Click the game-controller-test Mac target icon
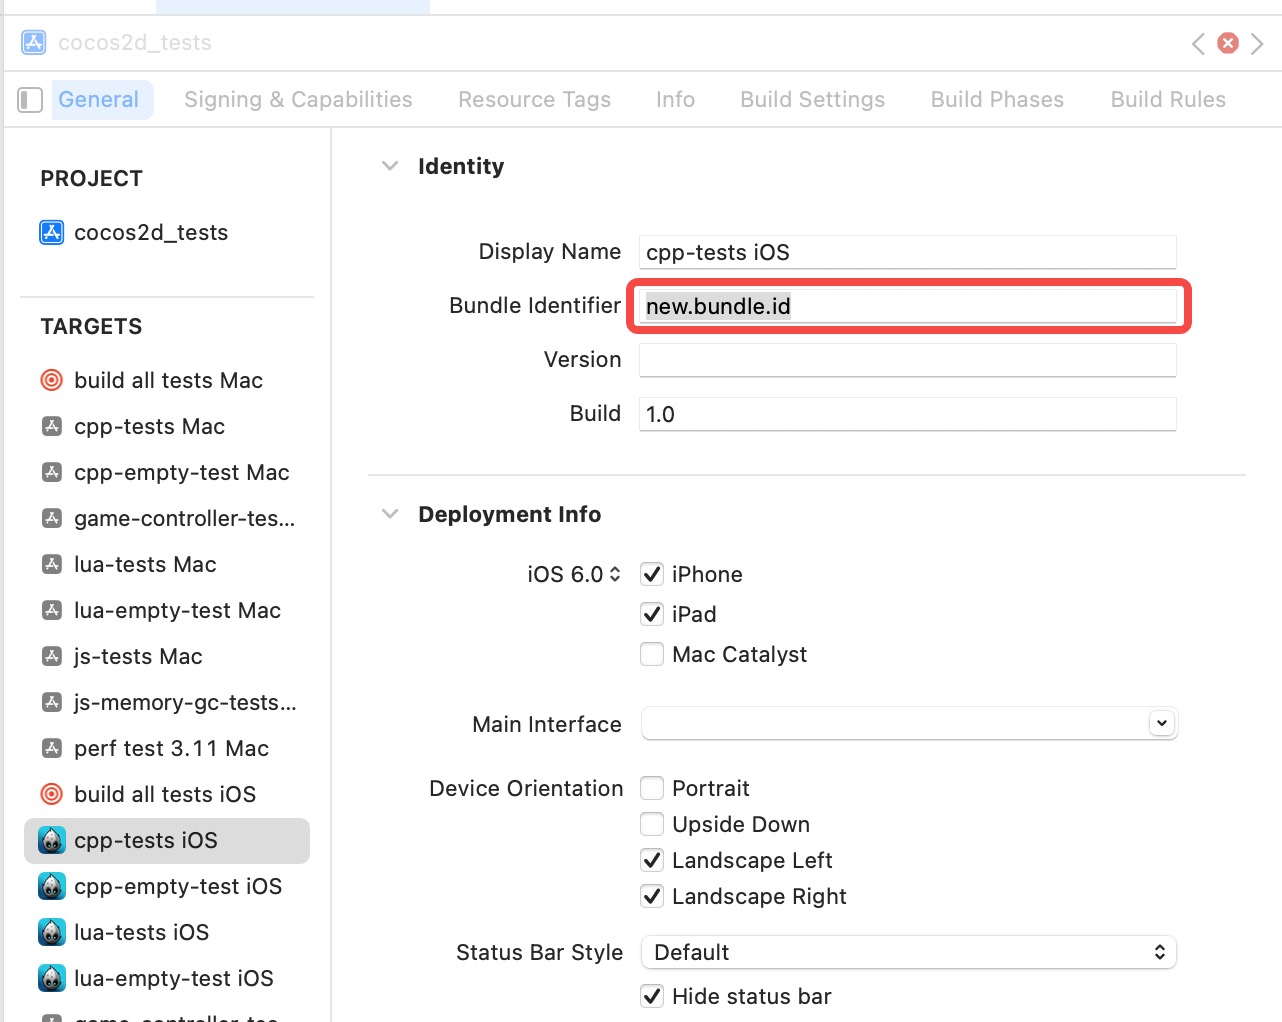The width and height of the screenshot is (1282, 1022). tap(52, 518)
